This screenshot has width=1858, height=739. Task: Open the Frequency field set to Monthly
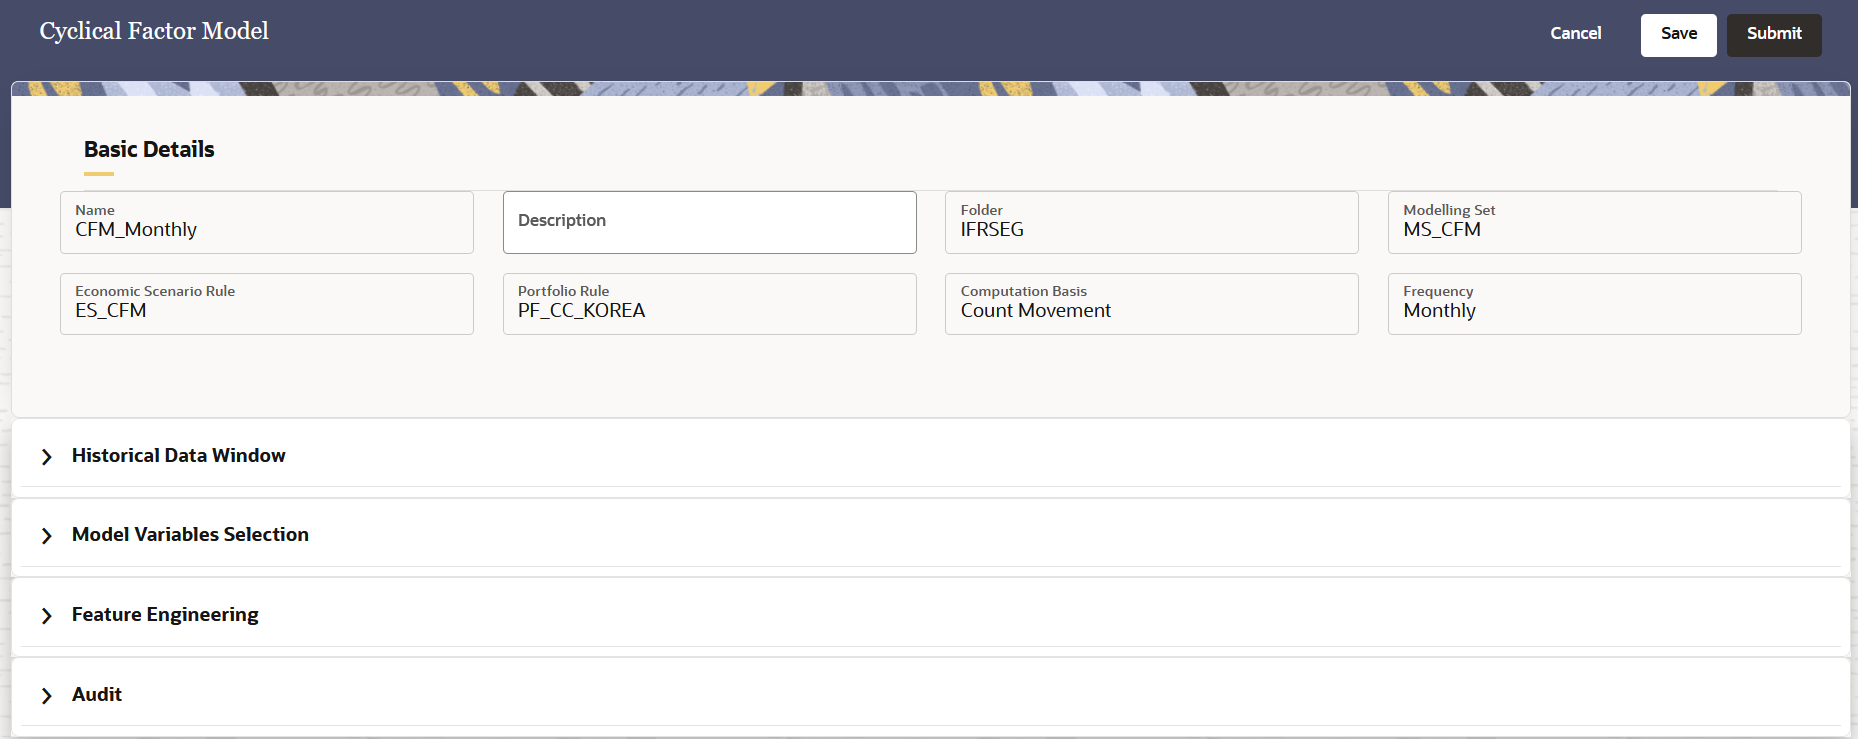[x=1594, y=304]
